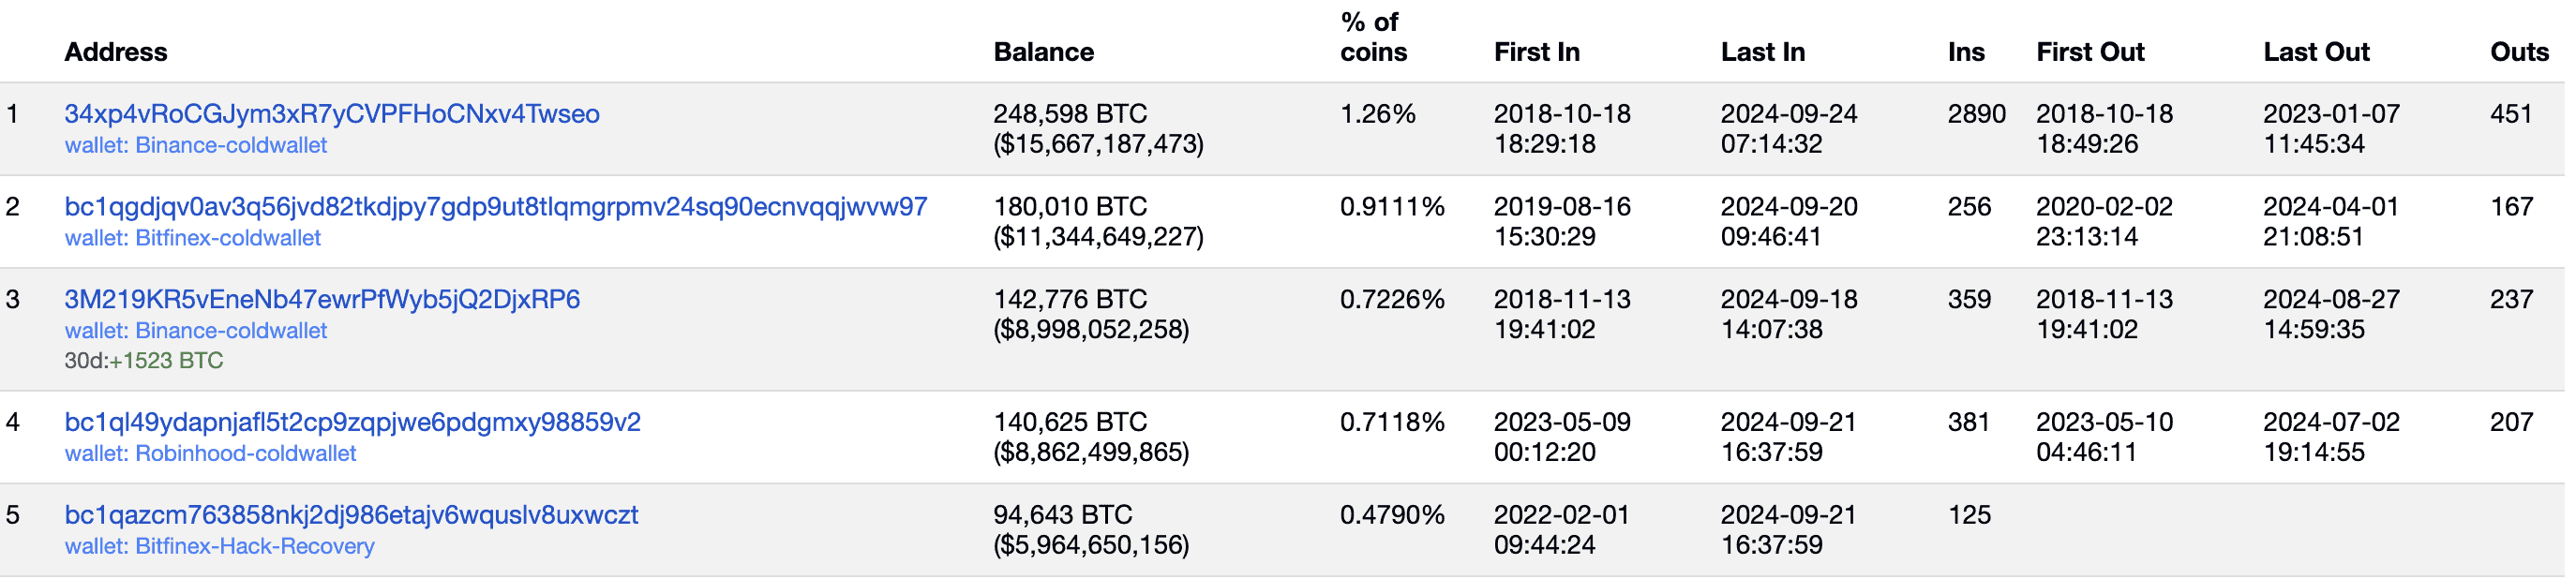This screenshot has height=579, width=2576.
Task: Open the Binance-coldwallet link under row 1
Action: tap(196, 145)
